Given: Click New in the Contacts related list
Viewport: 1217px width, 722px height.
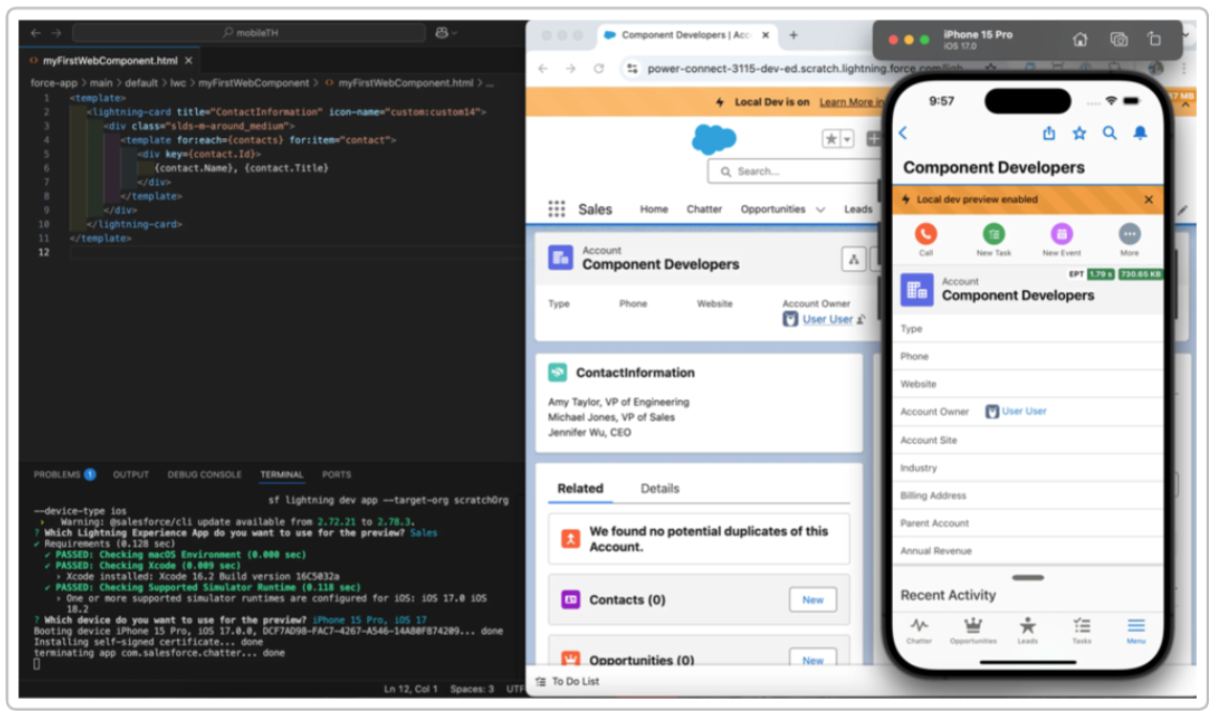Looking at the screenshot, I should [813, 600].
